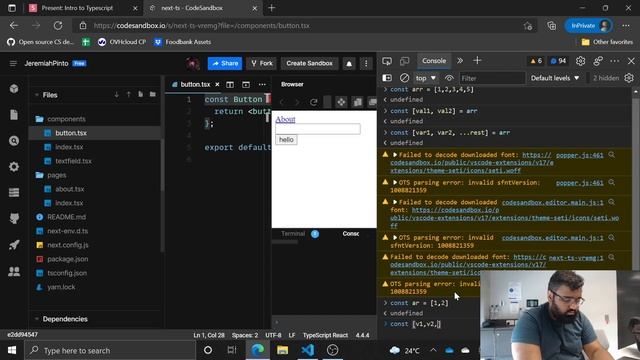Open package.json file
The height and width of the screenshot is (360, 640).
point(67,259)
